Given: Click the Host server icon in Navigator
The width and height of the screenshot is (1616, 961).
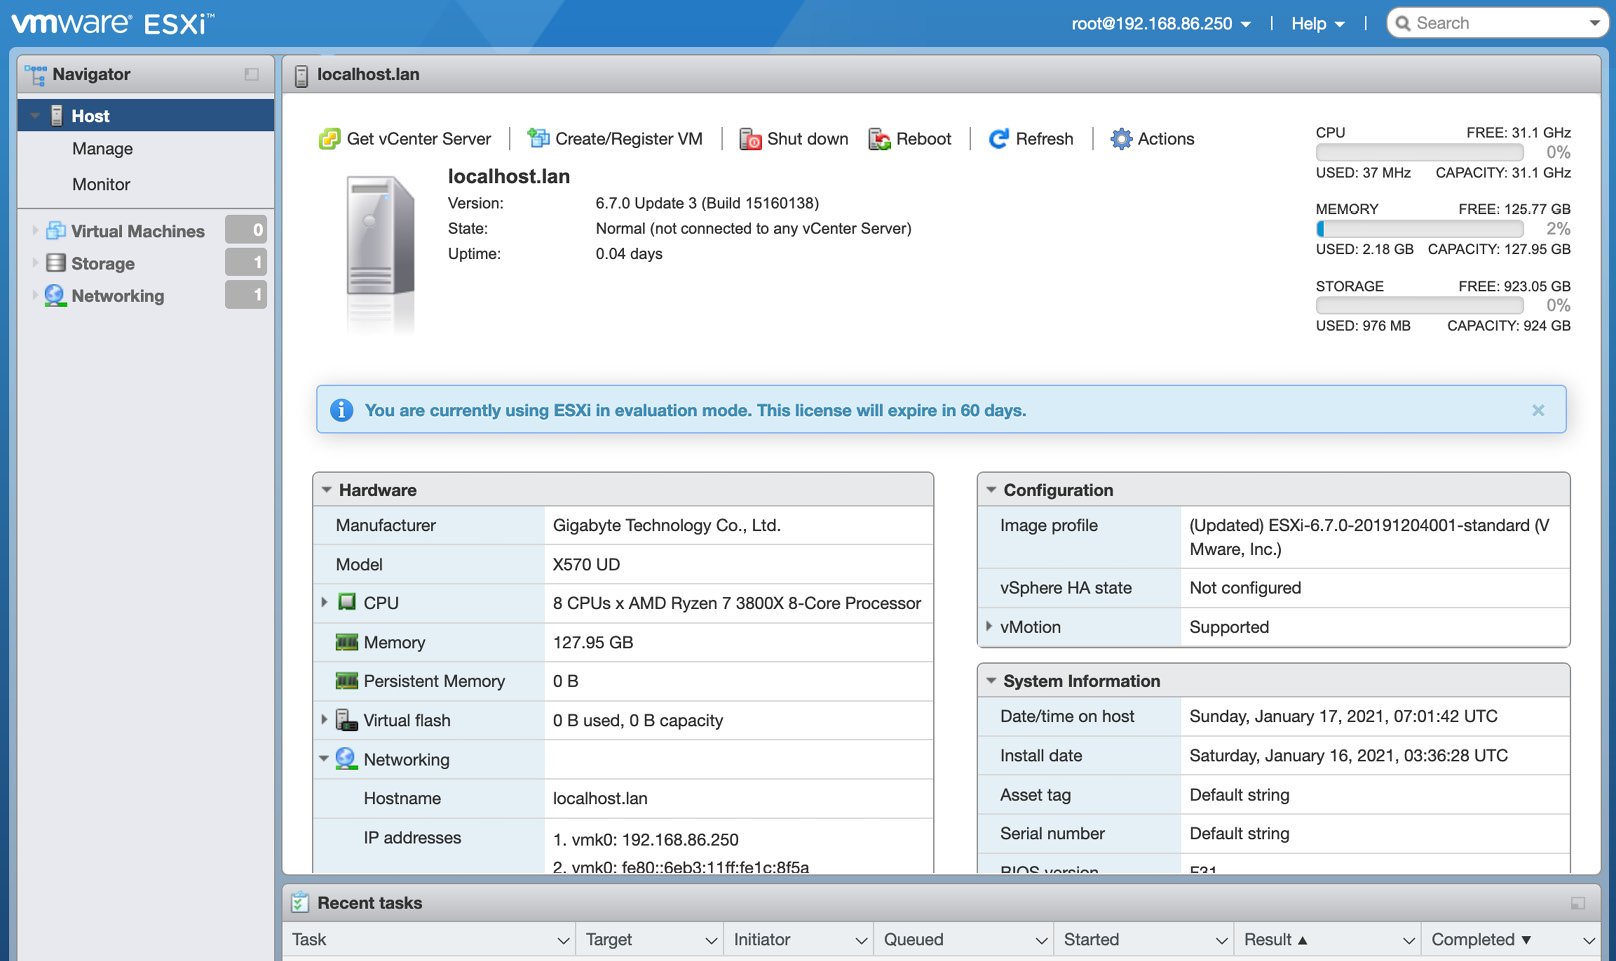Looking at the screenshot, I should tap(57, 115).
